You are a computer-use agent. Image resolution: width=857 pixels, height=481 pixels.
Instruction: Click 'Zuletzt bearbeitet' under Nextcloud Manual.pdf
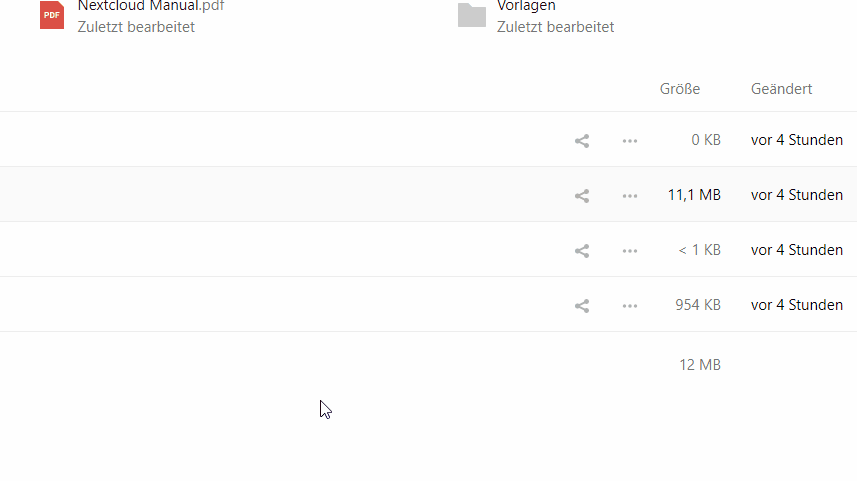click(x=136, y=27)
